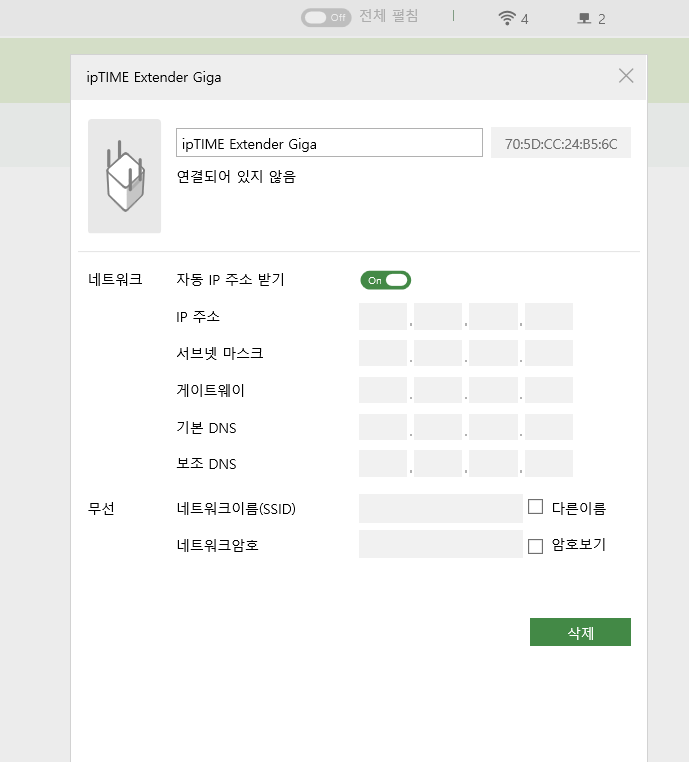
Task: Check the 암호보기 checkbox
Action: [x=535, y=546]
